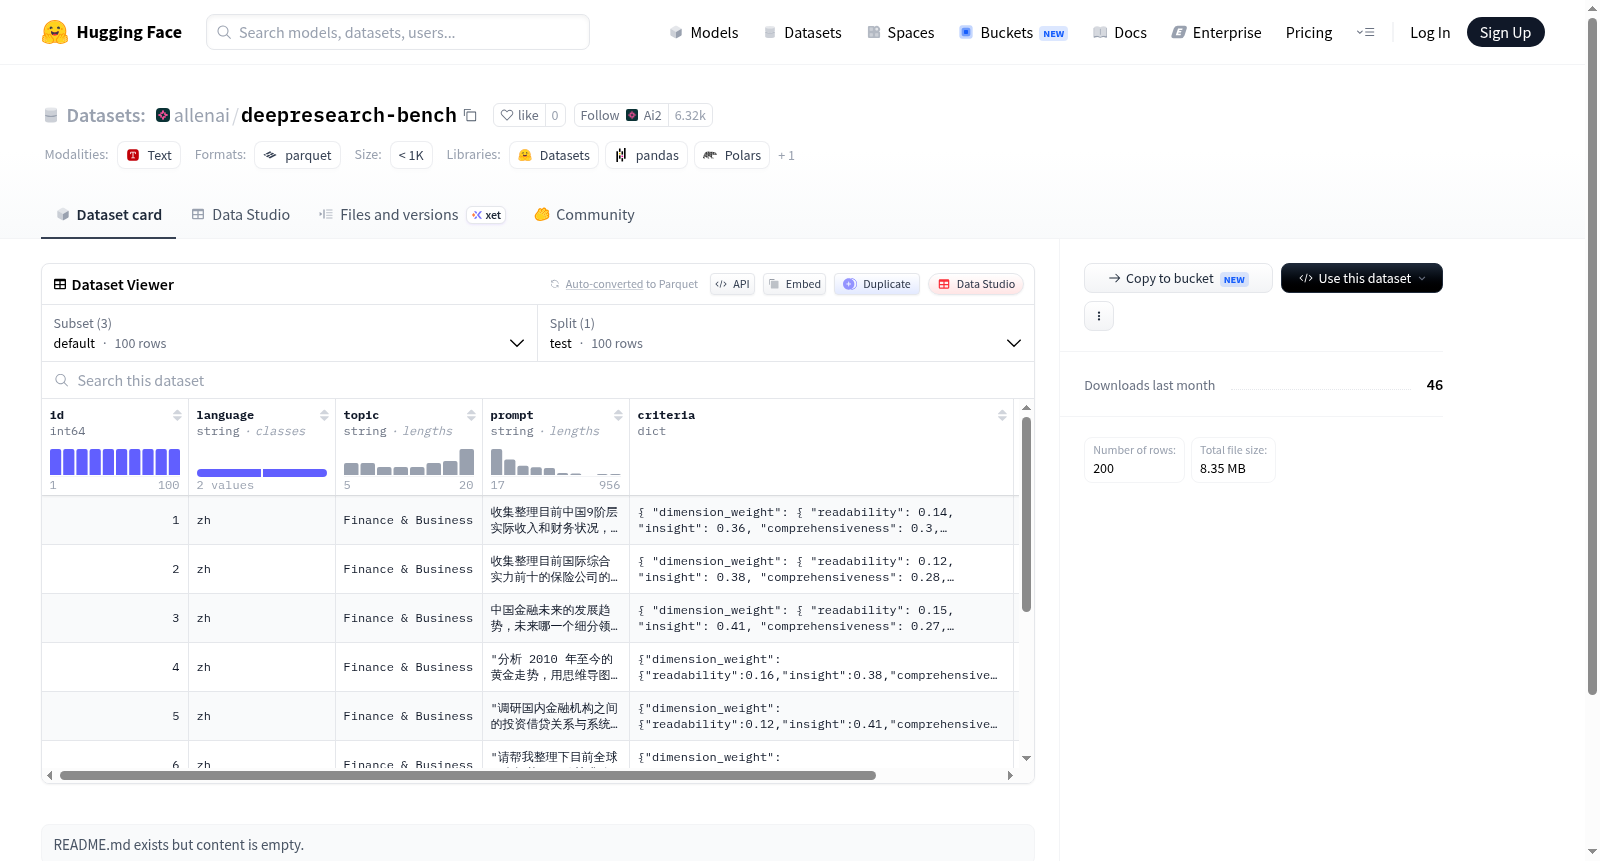This screenshot has height=861, width=1600.
Task: Sort the criteria column with its arrows
Action: [1002, 415]
